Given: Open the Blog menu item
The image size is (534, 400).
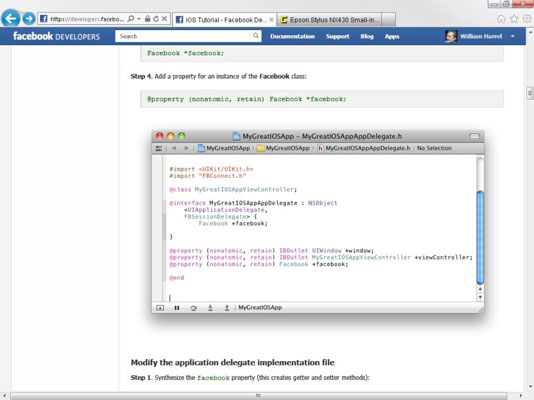Looking at the screenshot, I should pos(367,36).
